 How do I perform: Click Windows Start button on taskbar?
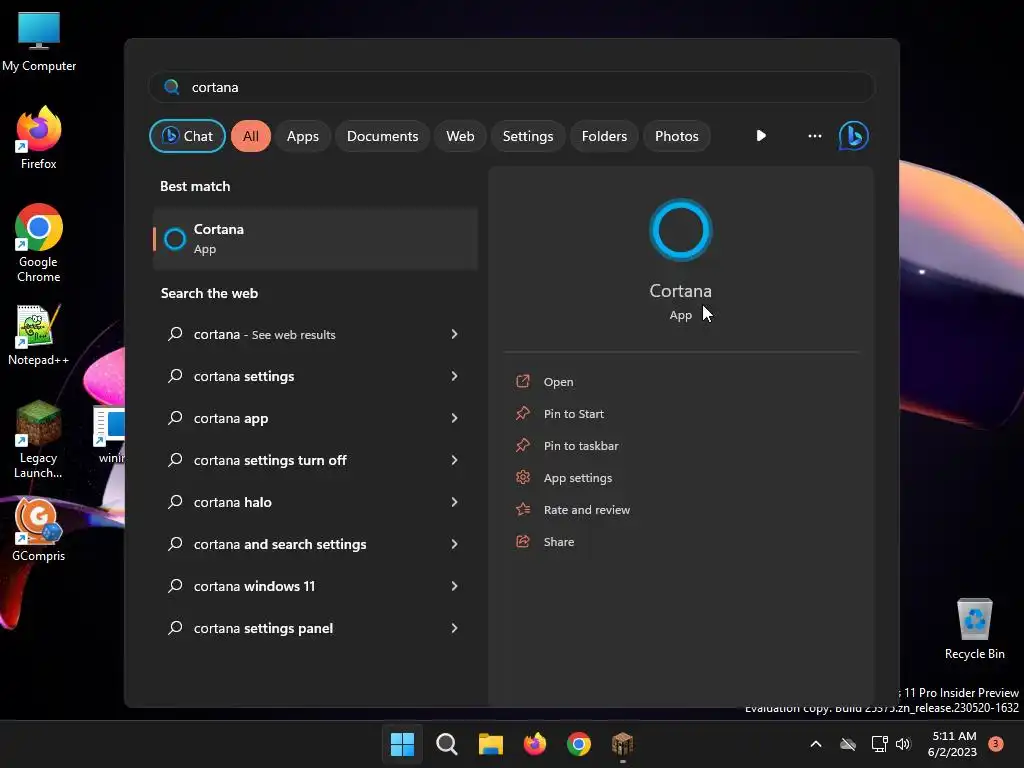(x=402, y=744)
